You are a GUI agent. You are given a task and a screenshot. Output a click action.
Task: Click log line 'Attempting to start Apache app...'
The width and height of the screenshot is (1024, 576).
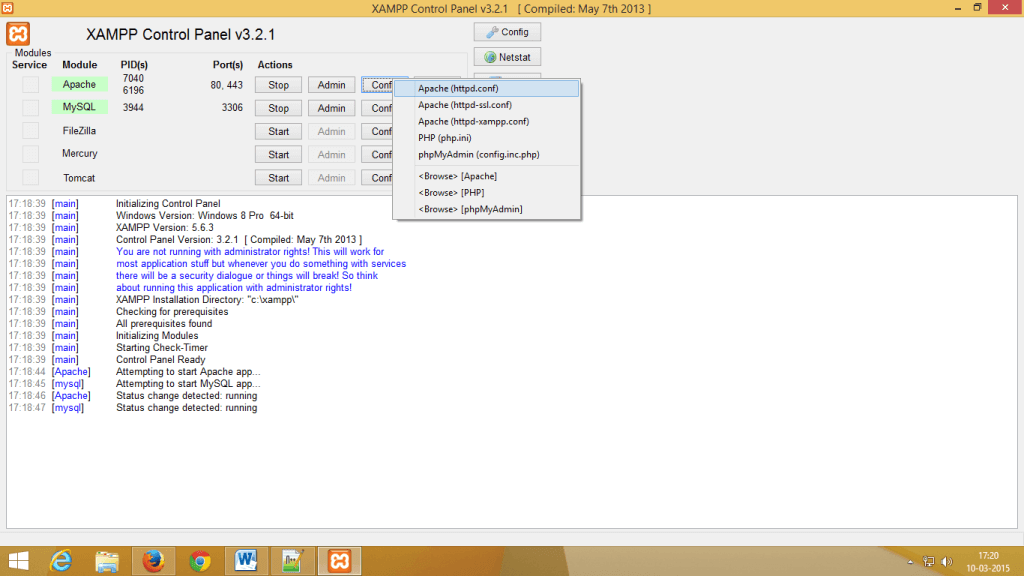[188, 372]
